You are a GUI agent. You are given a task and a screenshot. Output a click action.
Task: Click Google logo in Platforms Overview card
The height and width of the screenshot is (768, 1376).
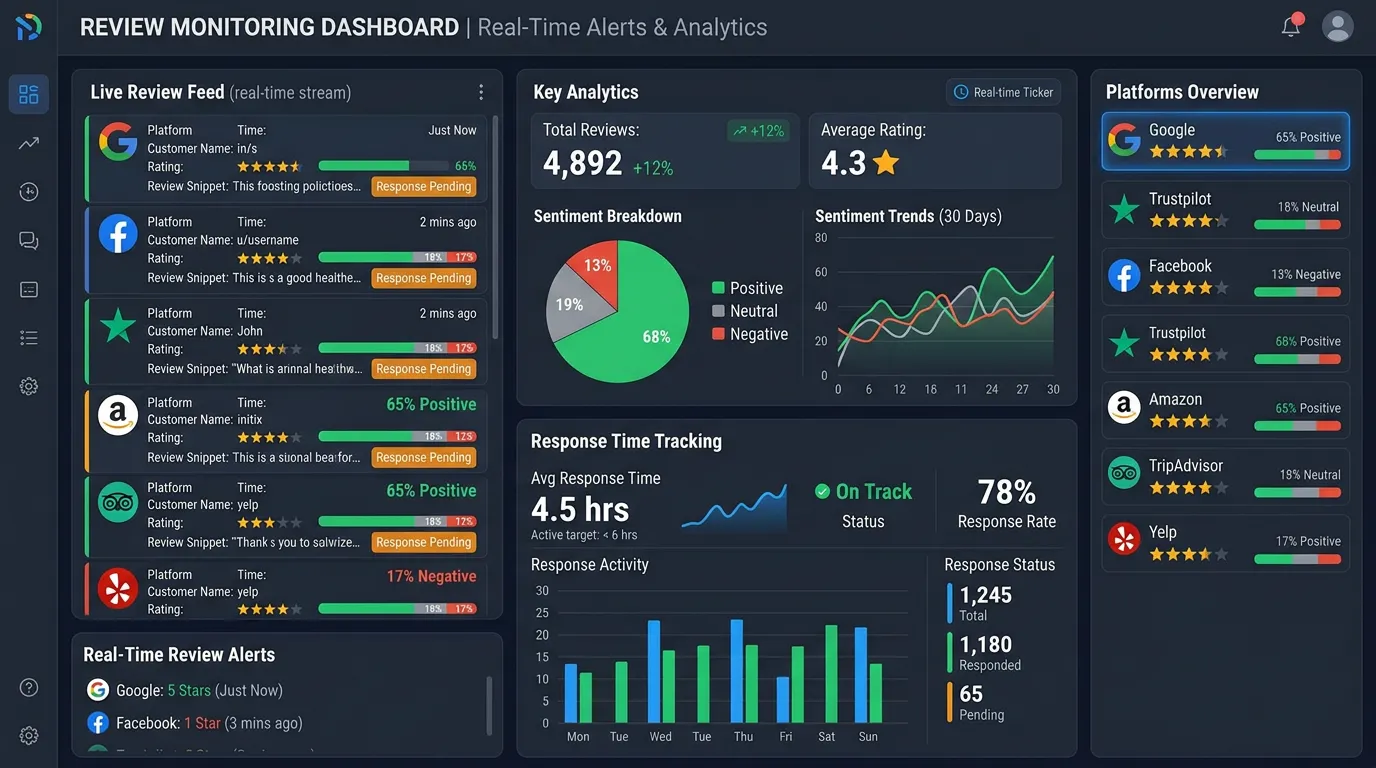tap(1125, 140)
